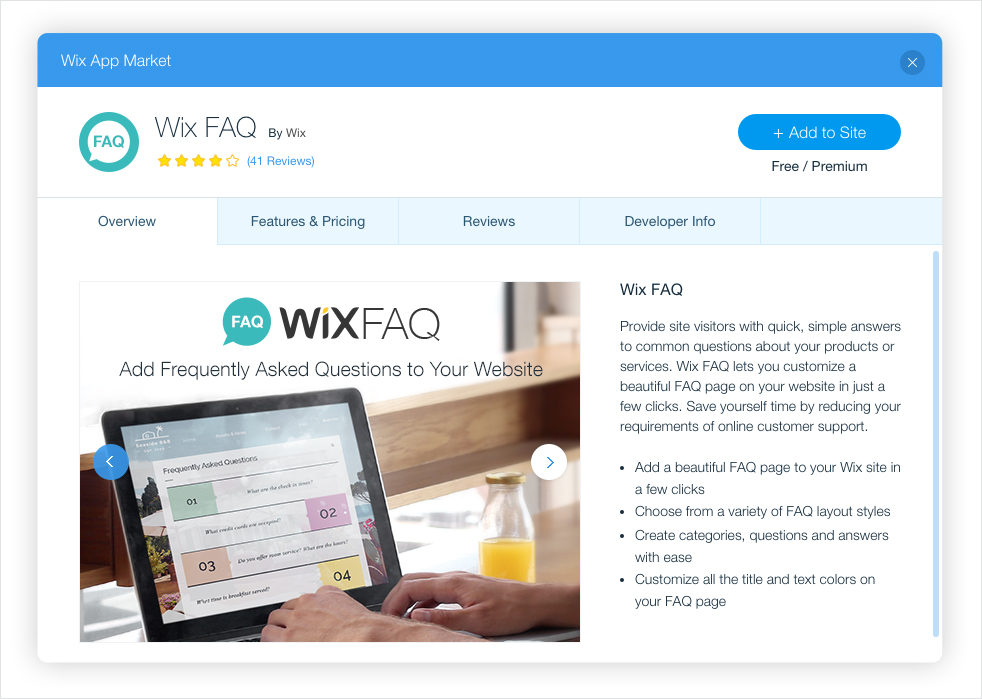Click the Wix FAQ app title text
Image resolution: width=982 pixels, height=699 pixels.
coord(205,127)
